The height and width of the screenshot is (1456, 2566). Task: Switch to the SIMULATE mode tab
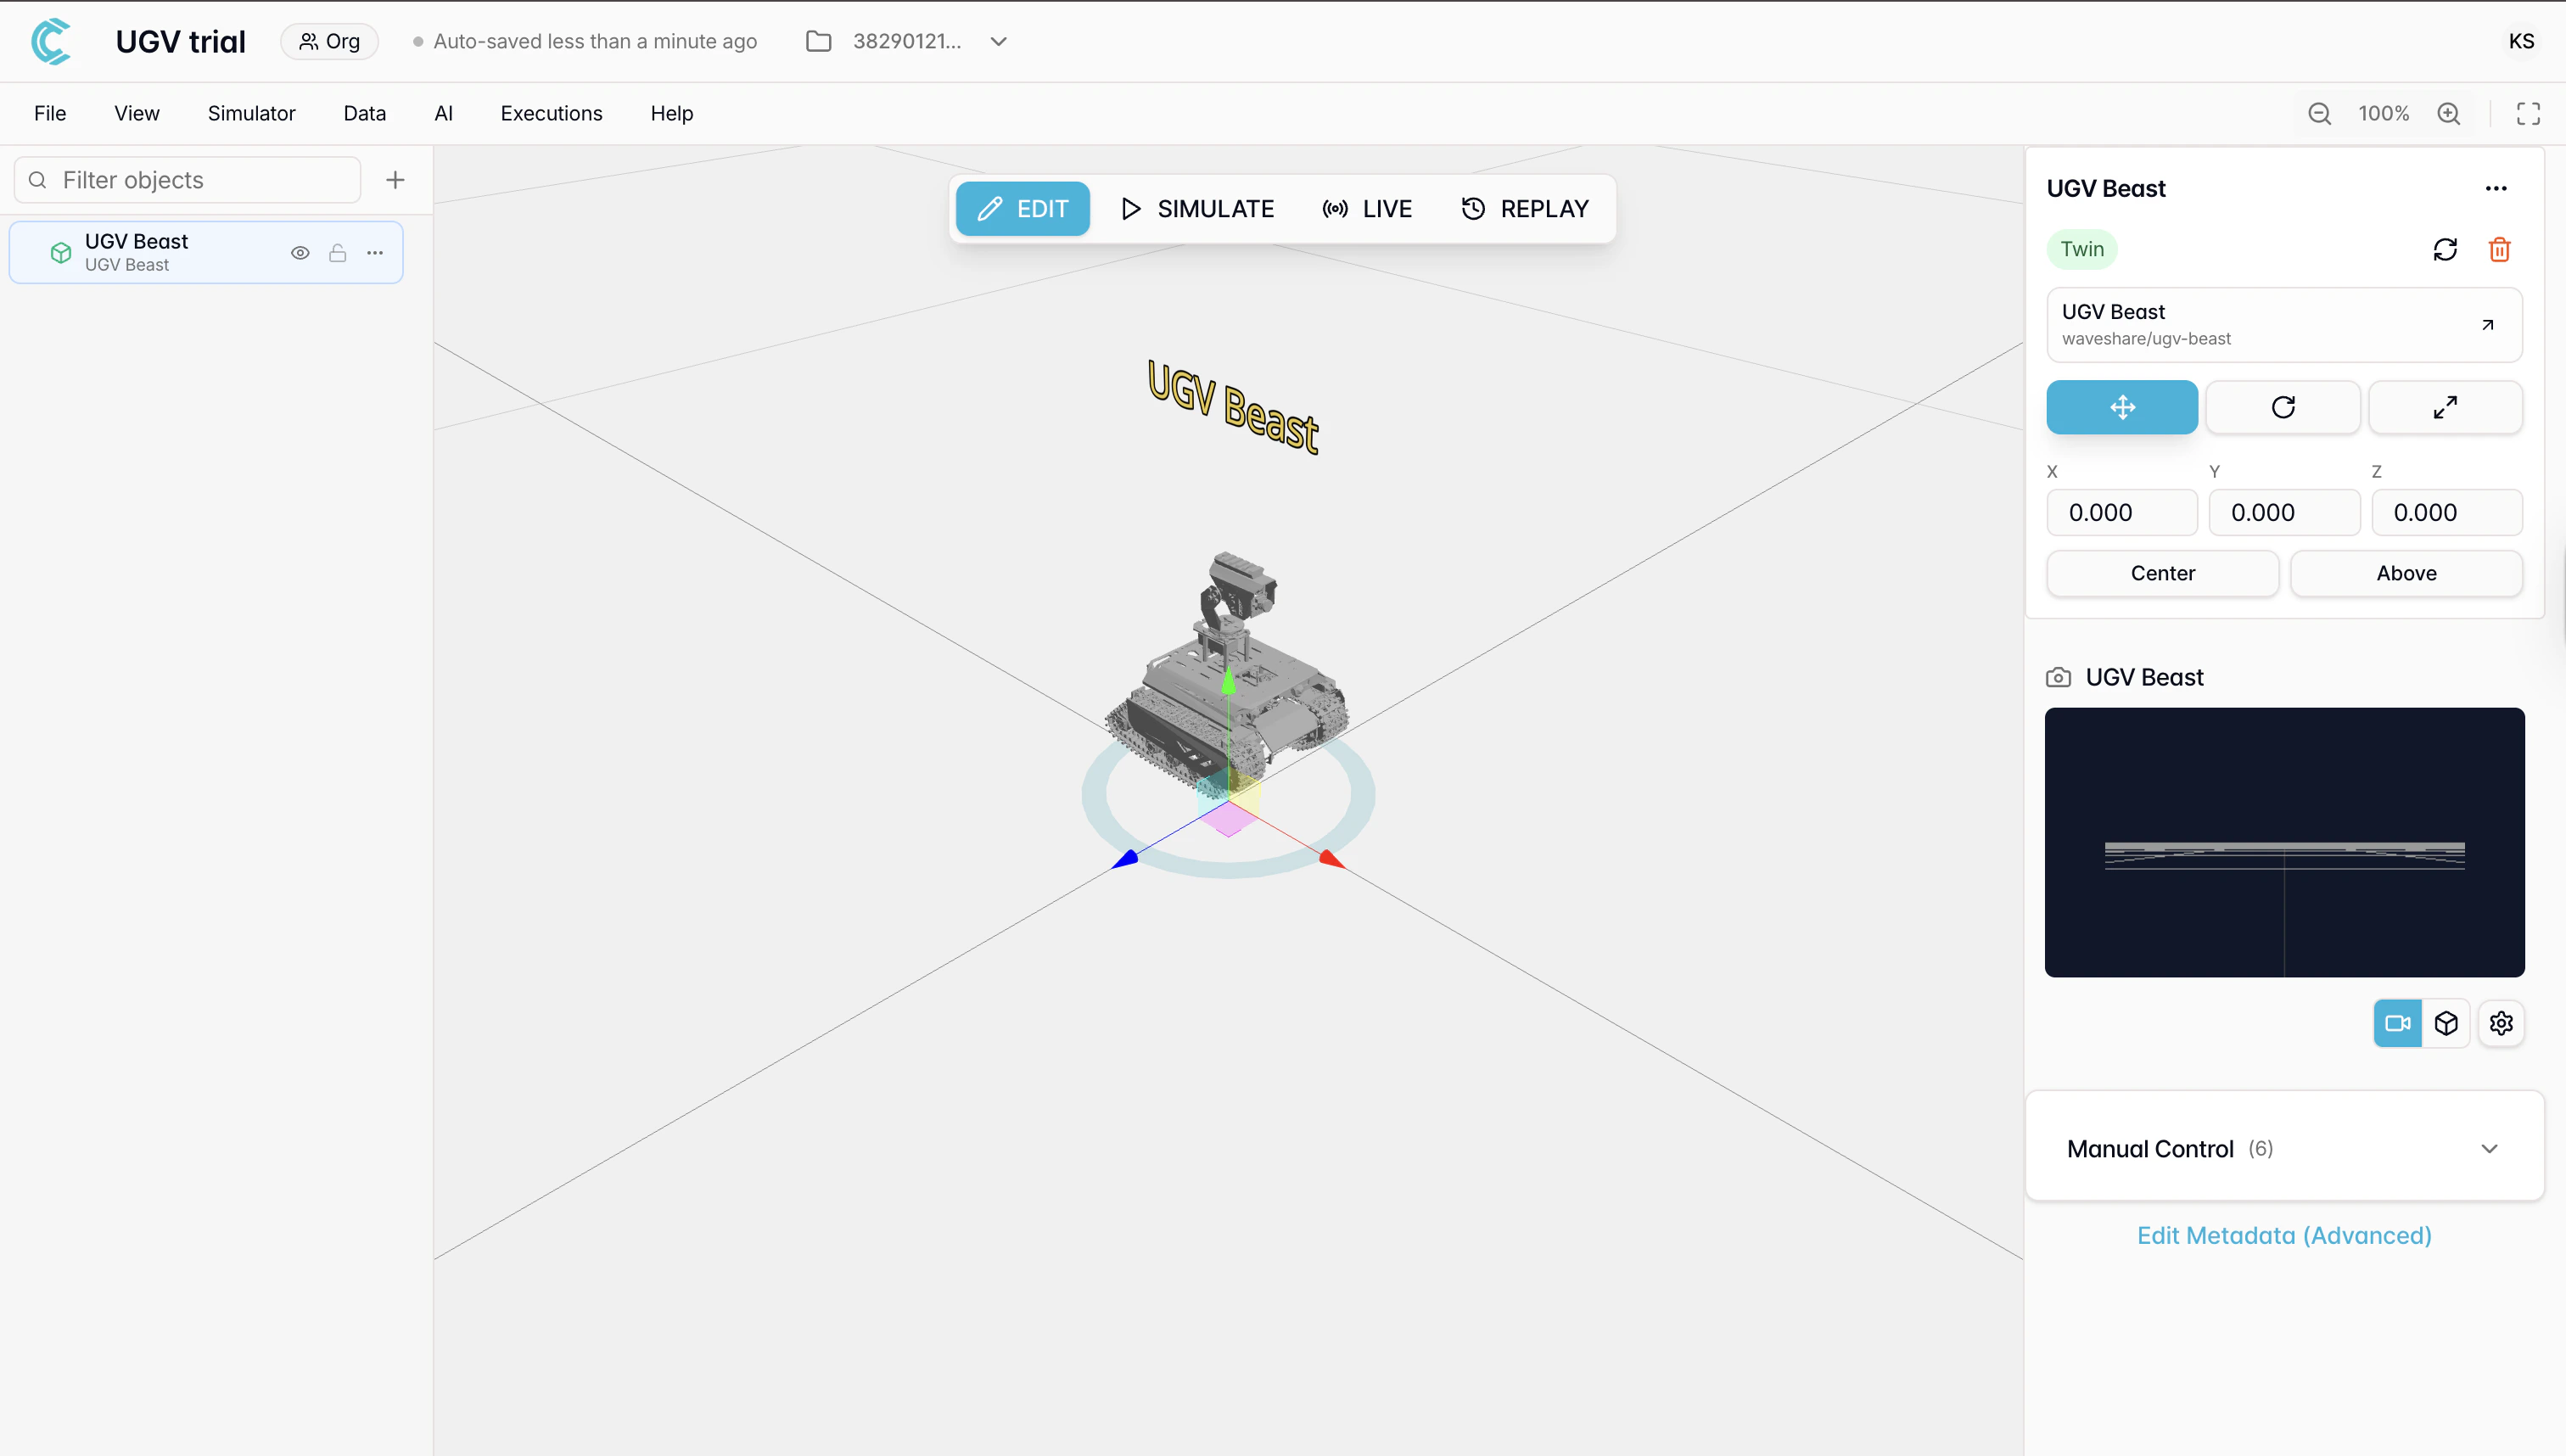click(x=1198, y=209)
